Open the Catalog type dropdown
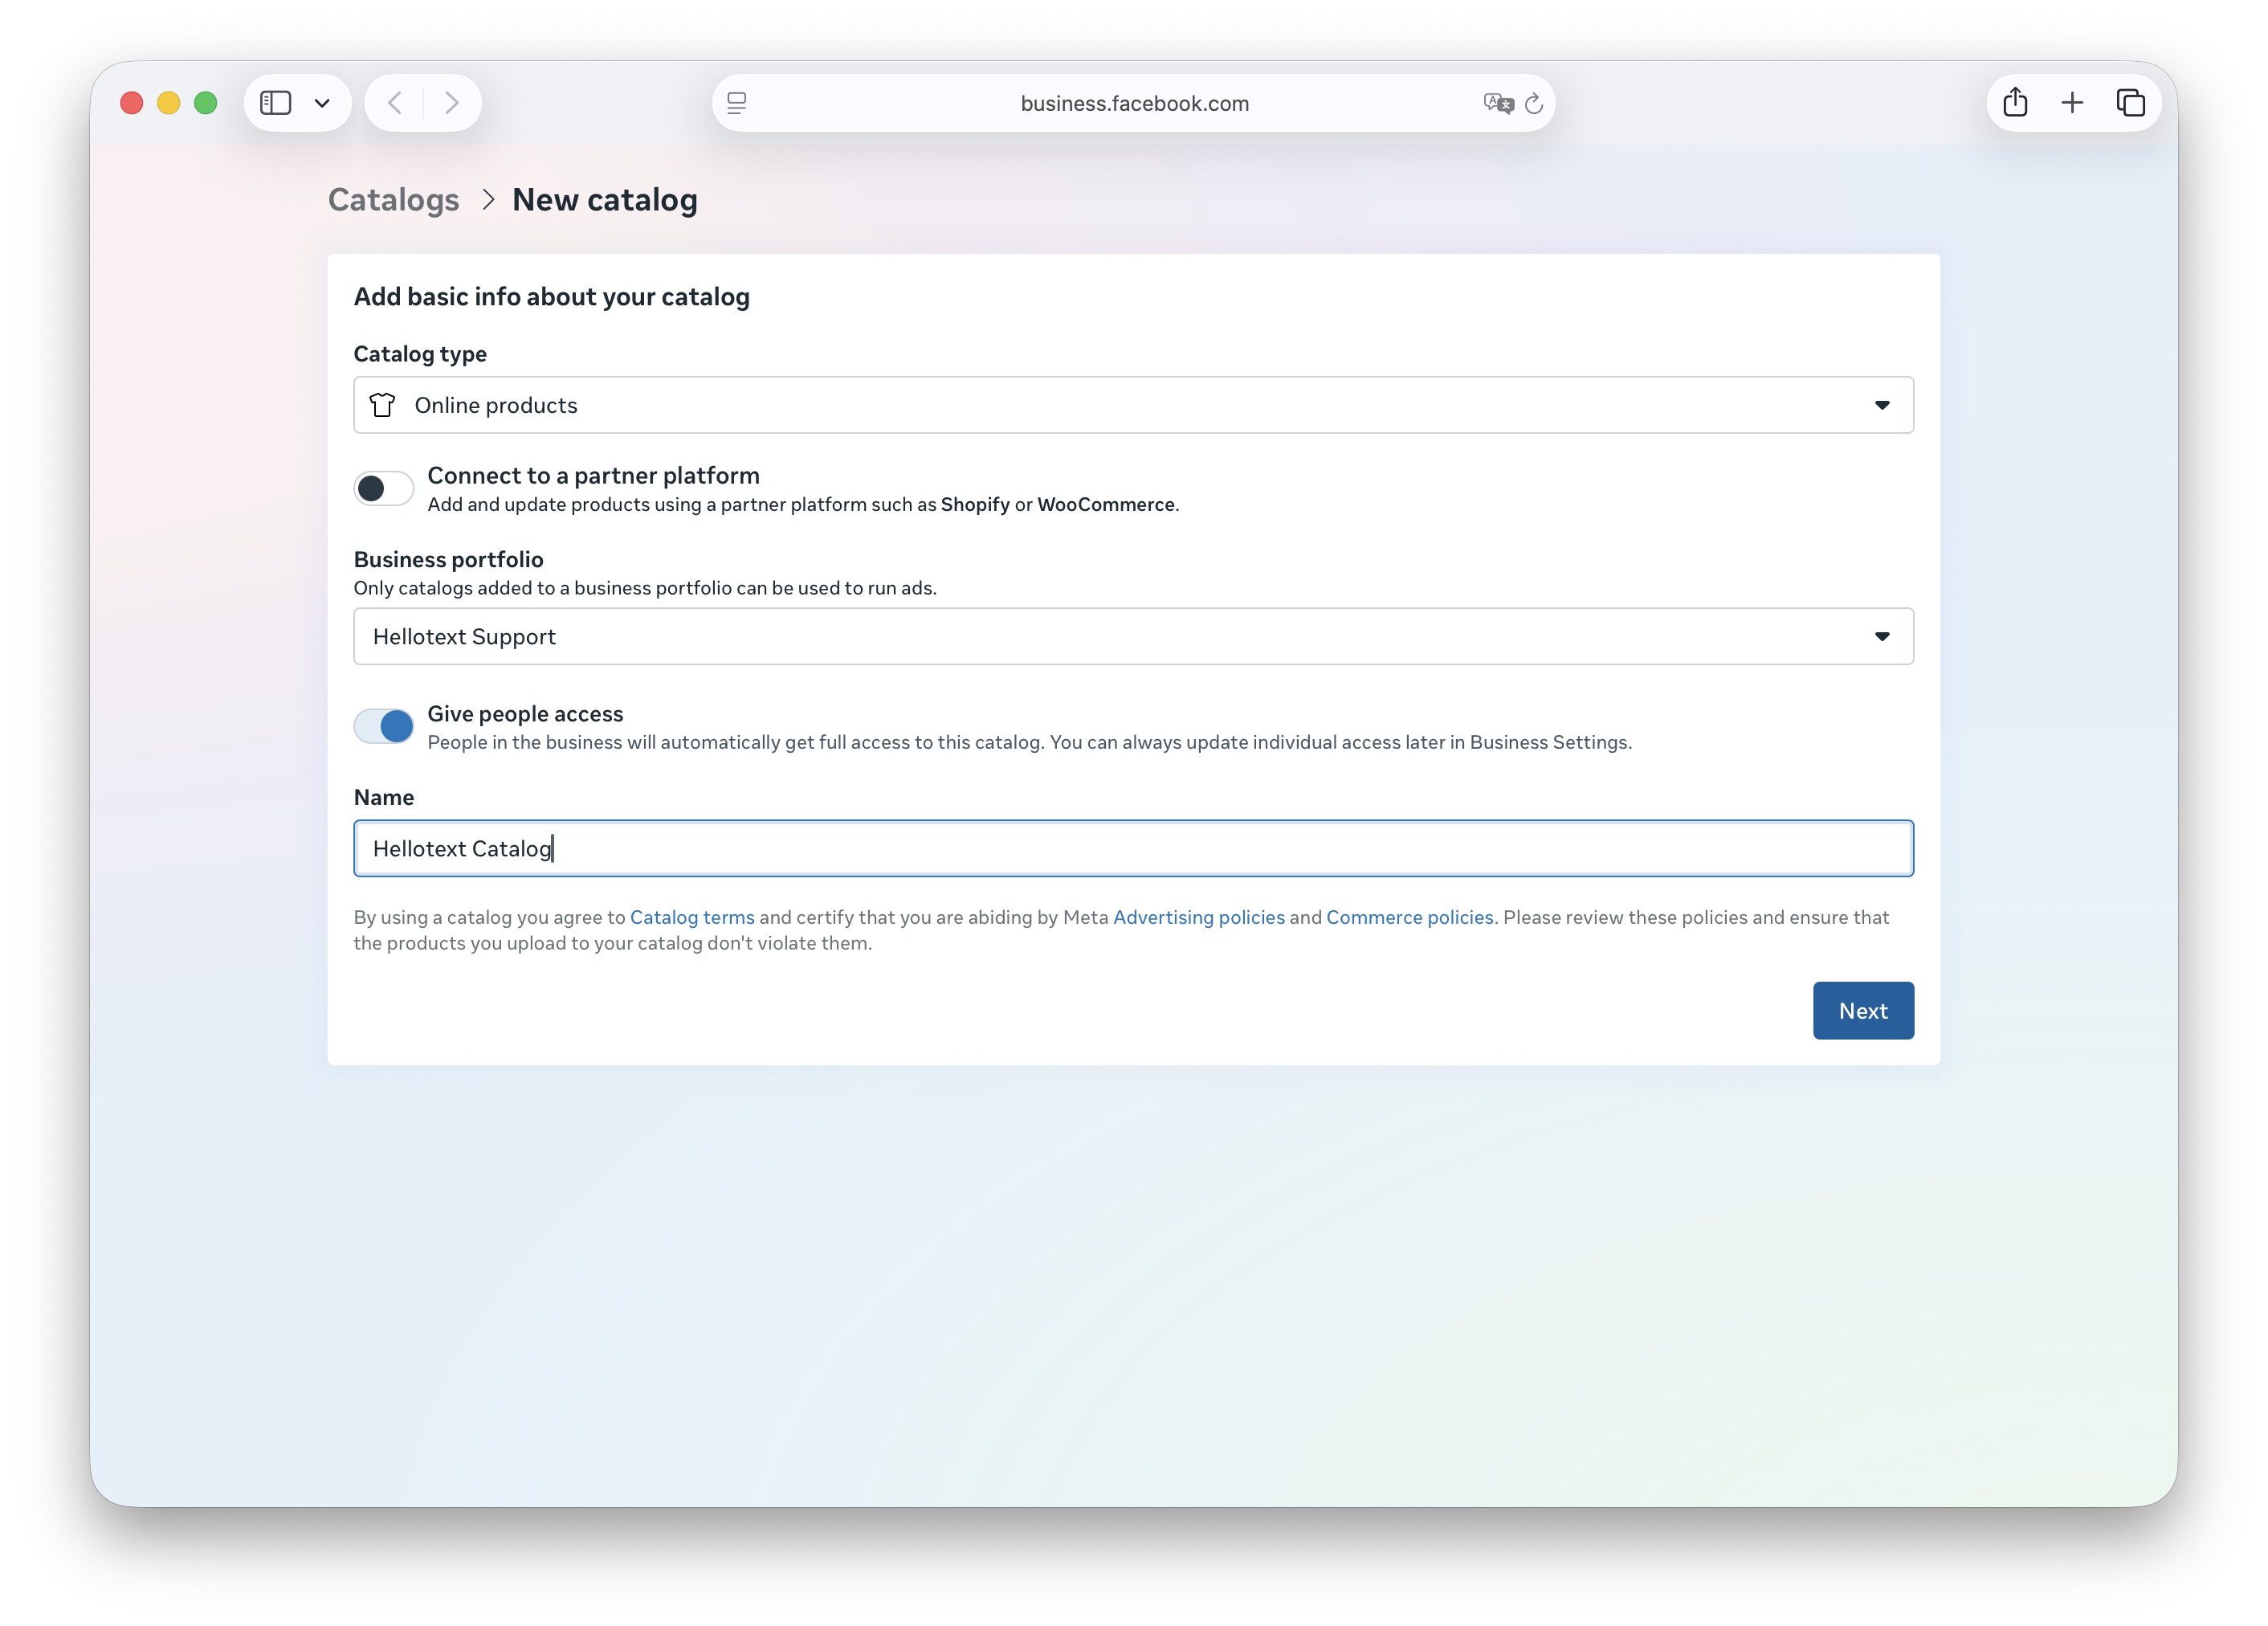 pos(1132,405)
